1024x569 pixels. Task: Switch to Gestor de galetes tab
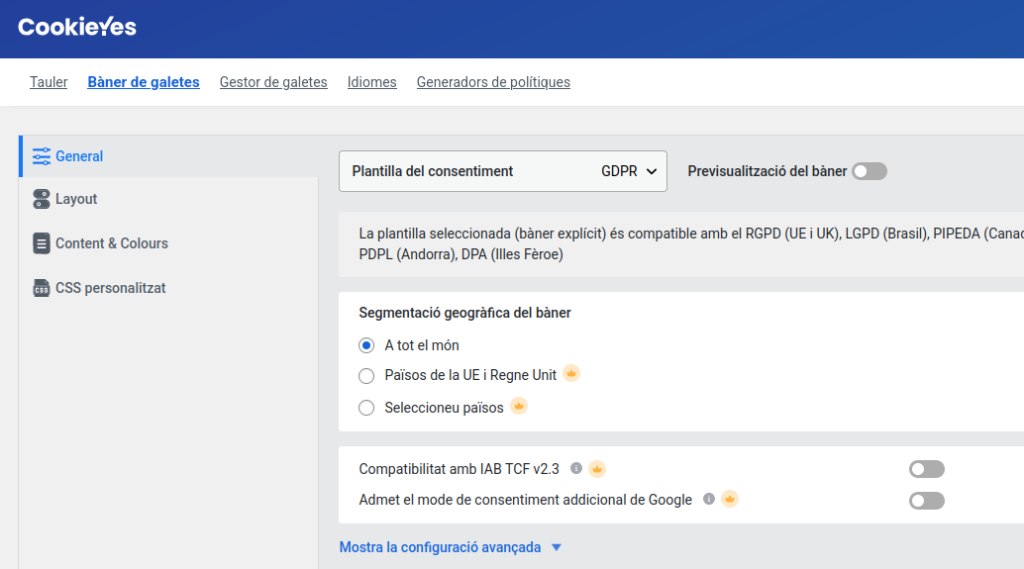coord(273,82)
